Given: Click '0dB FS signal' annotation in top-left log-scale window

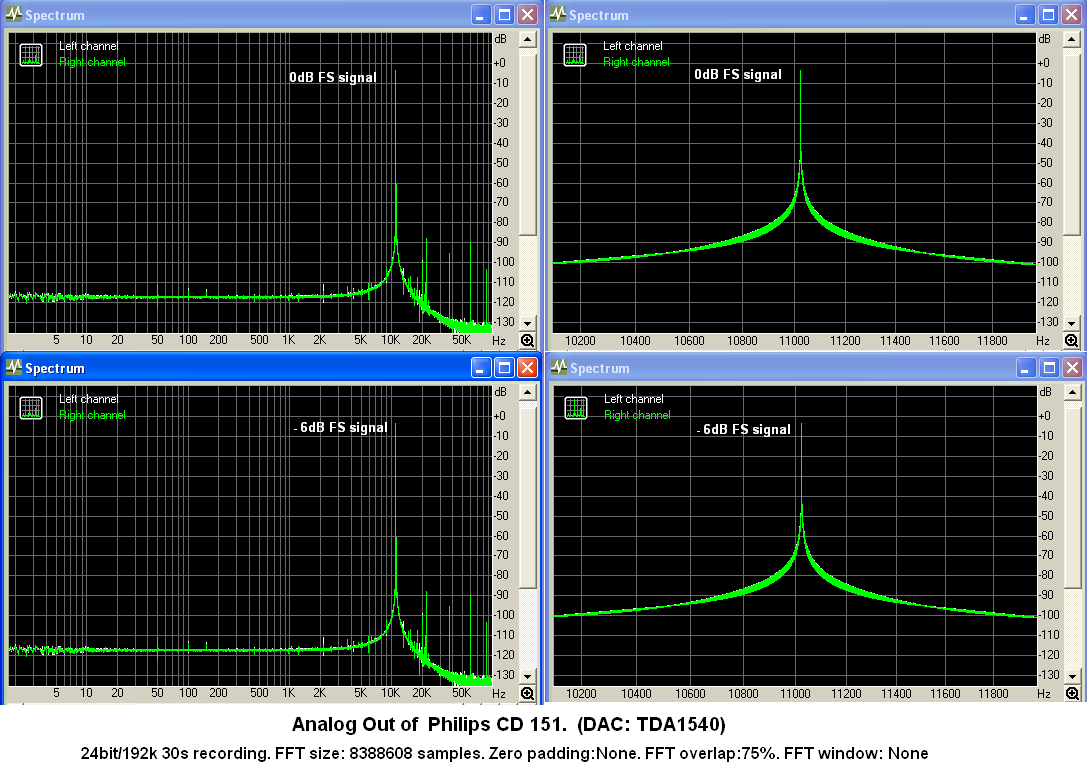Looking at the screenshot, I should click(333, 78).
